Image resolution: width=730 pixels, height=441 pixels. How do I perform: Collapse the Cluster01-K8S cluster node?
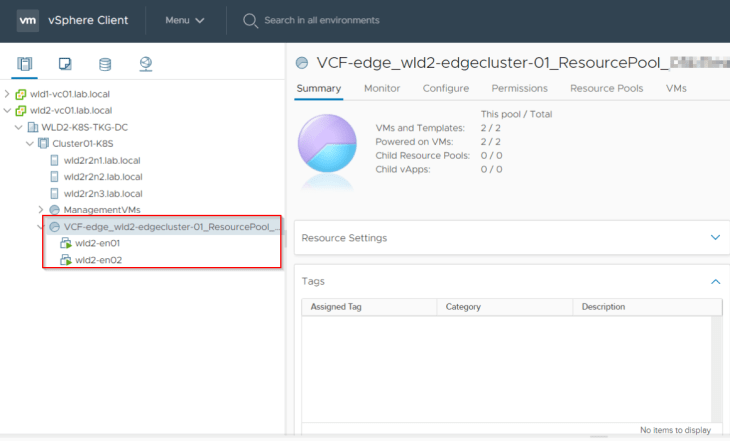point(30,143)
